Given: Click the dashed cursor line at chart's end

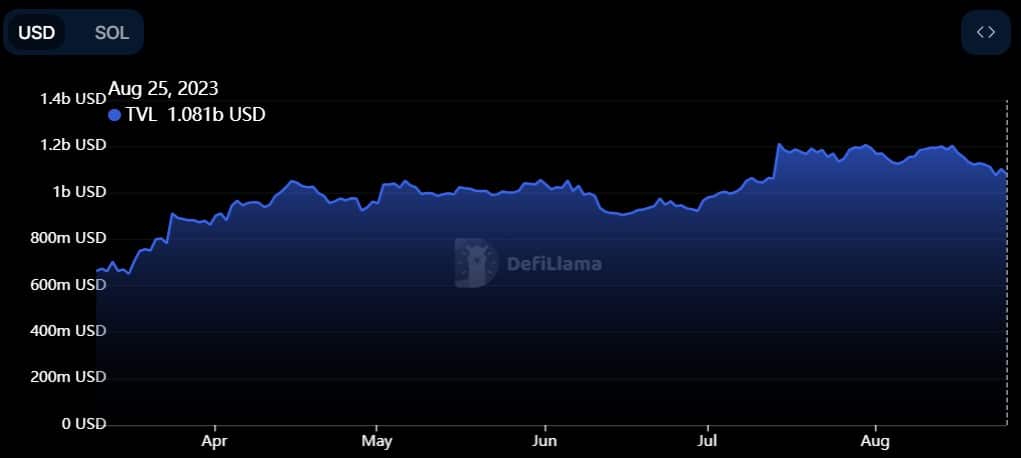Looking at the screenshot, I should pos(1007,263).
